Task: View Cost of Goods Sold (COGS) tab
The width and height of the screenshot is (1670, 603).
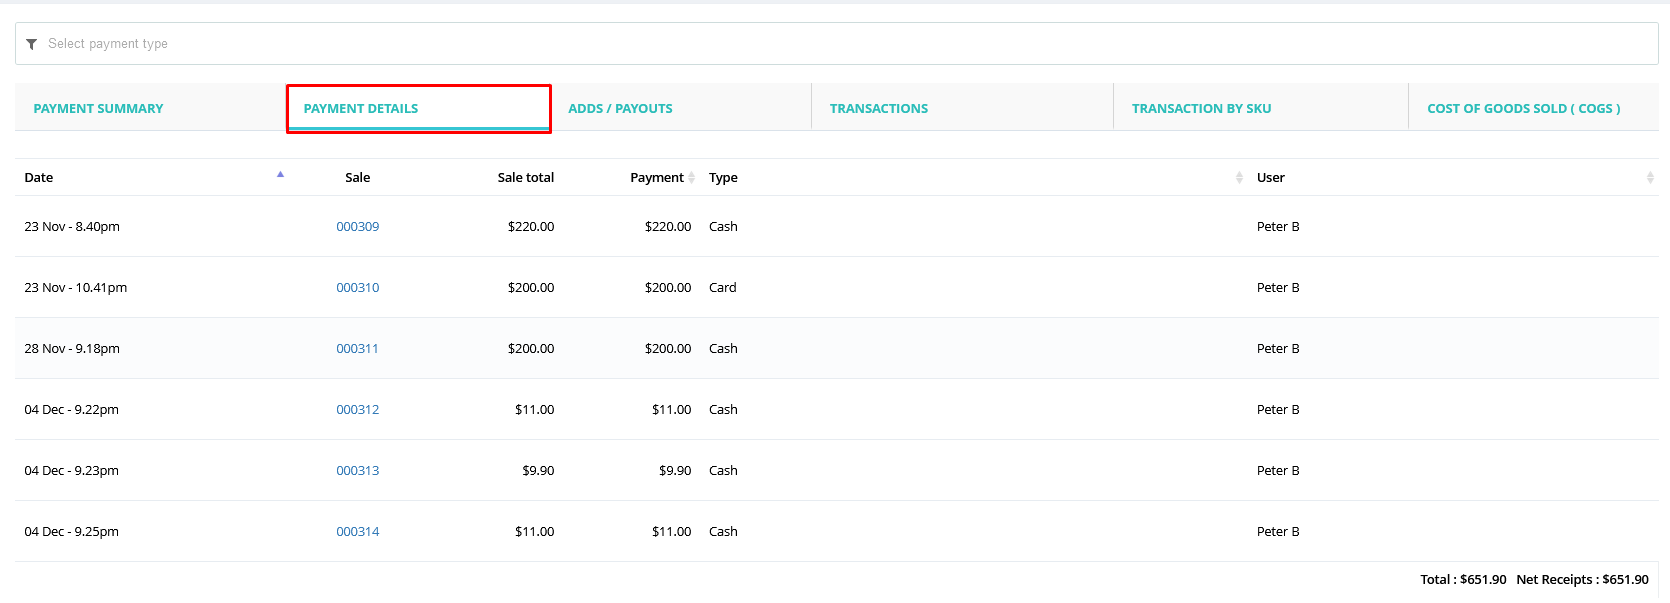Action: (x=1523, y=108)
